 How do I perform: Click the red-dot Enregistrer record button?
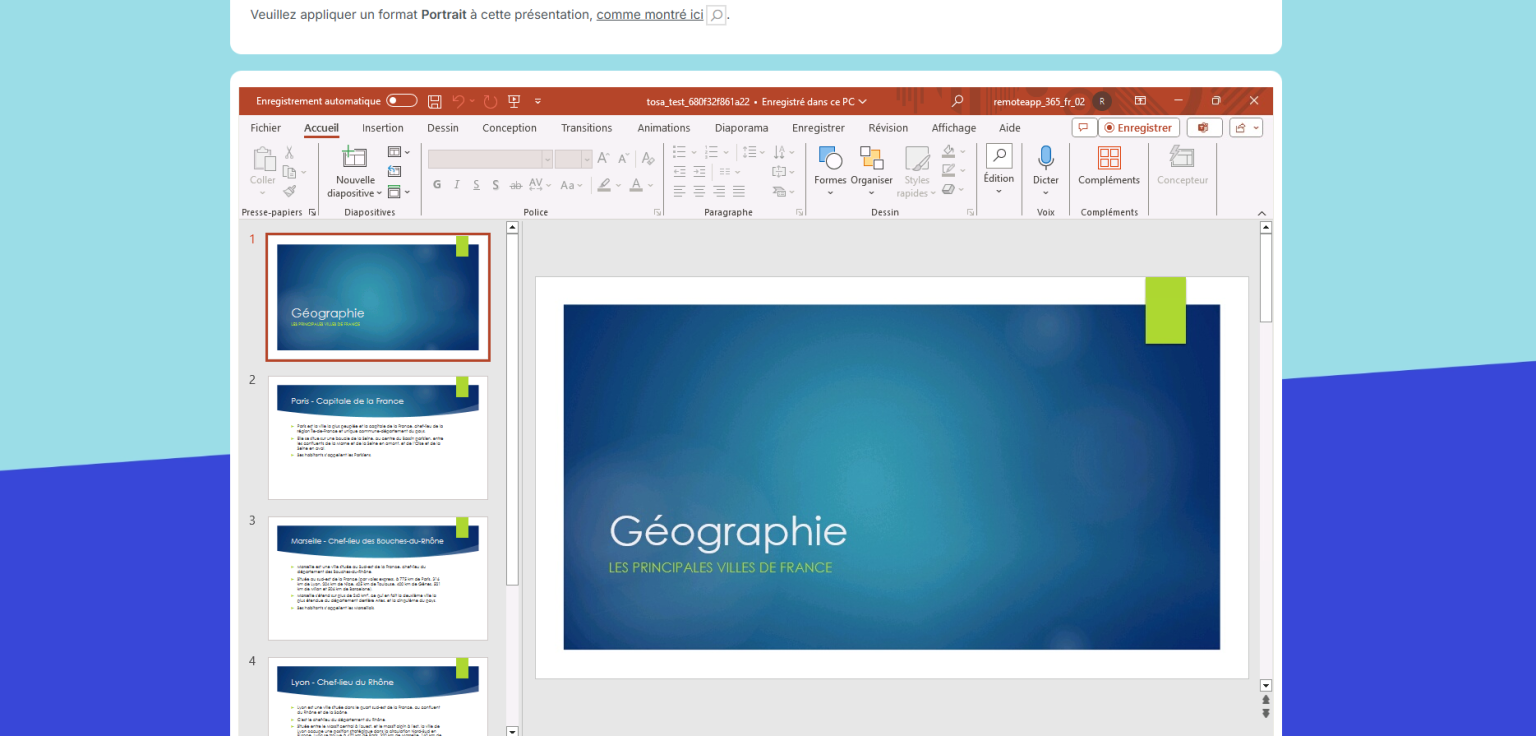[x=1138, y=128]
